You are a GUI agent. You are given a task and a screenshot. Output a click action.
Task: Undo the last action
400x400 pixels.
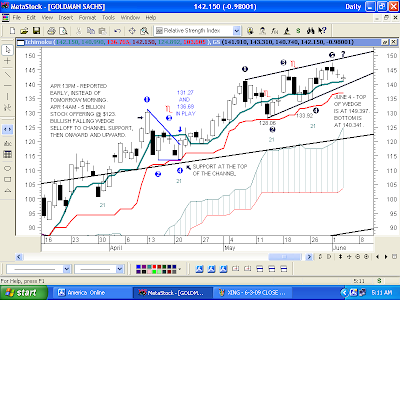pyautogui.click(x=117, y=31)
